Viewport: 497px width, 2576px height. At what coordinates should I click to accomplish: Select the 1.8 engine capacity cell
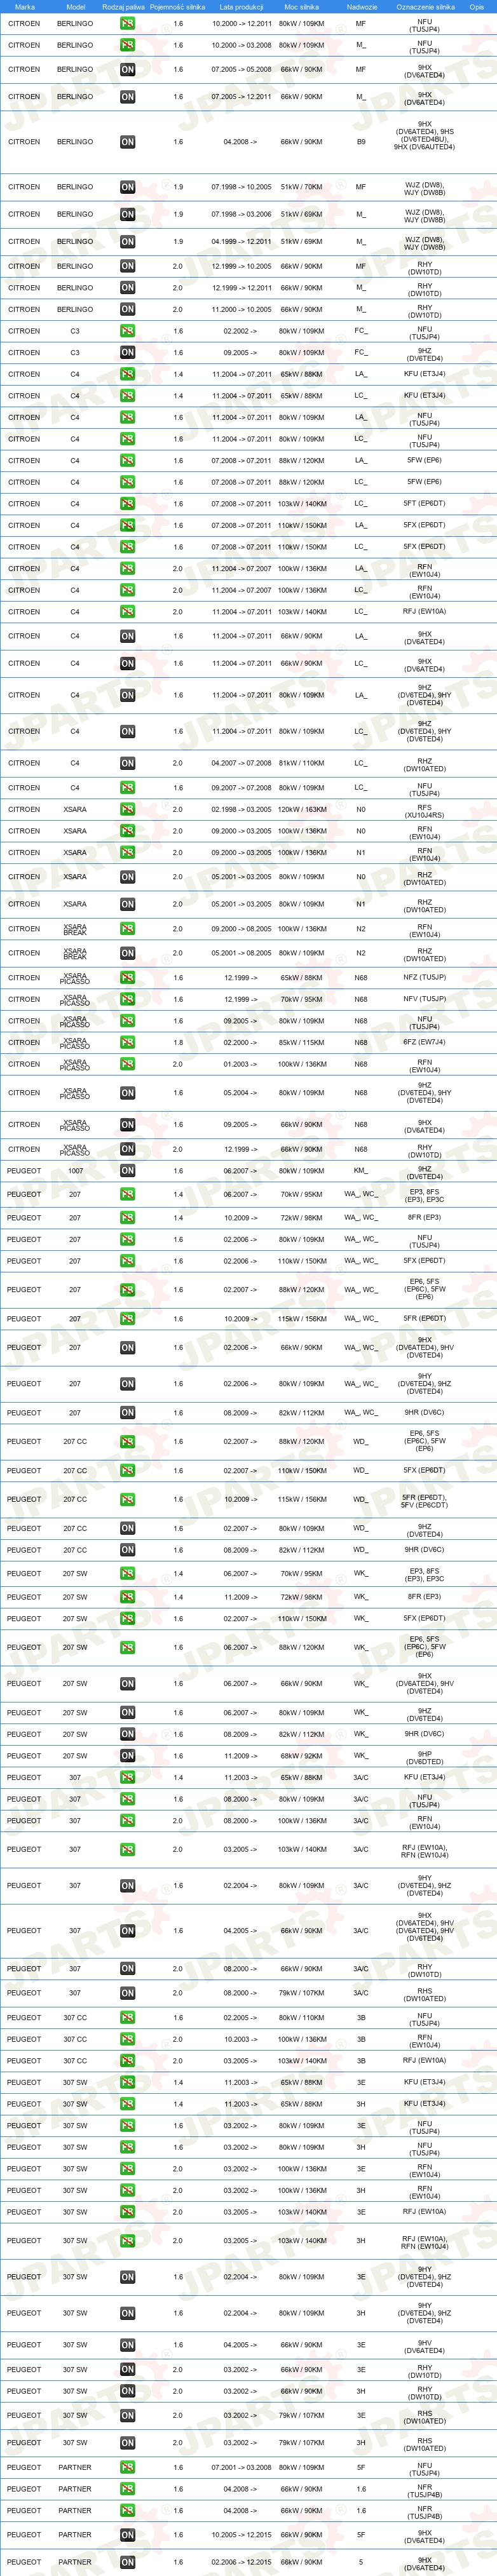point(178,1042)
